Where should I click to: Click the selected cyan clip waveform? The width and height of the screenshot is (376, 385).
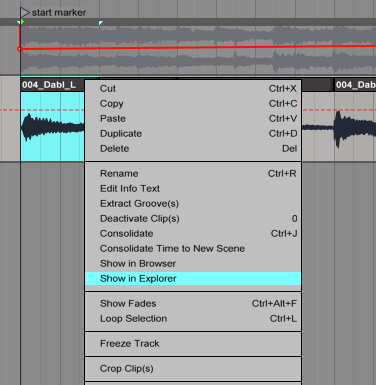52,127
